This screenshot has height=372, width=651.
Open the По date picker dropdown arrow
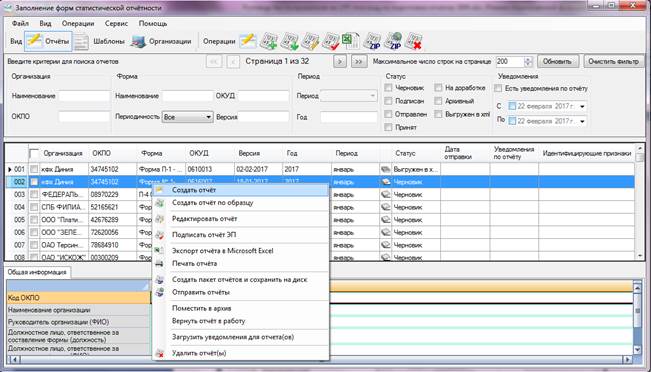pyautogui.click(x=582, y=121)
